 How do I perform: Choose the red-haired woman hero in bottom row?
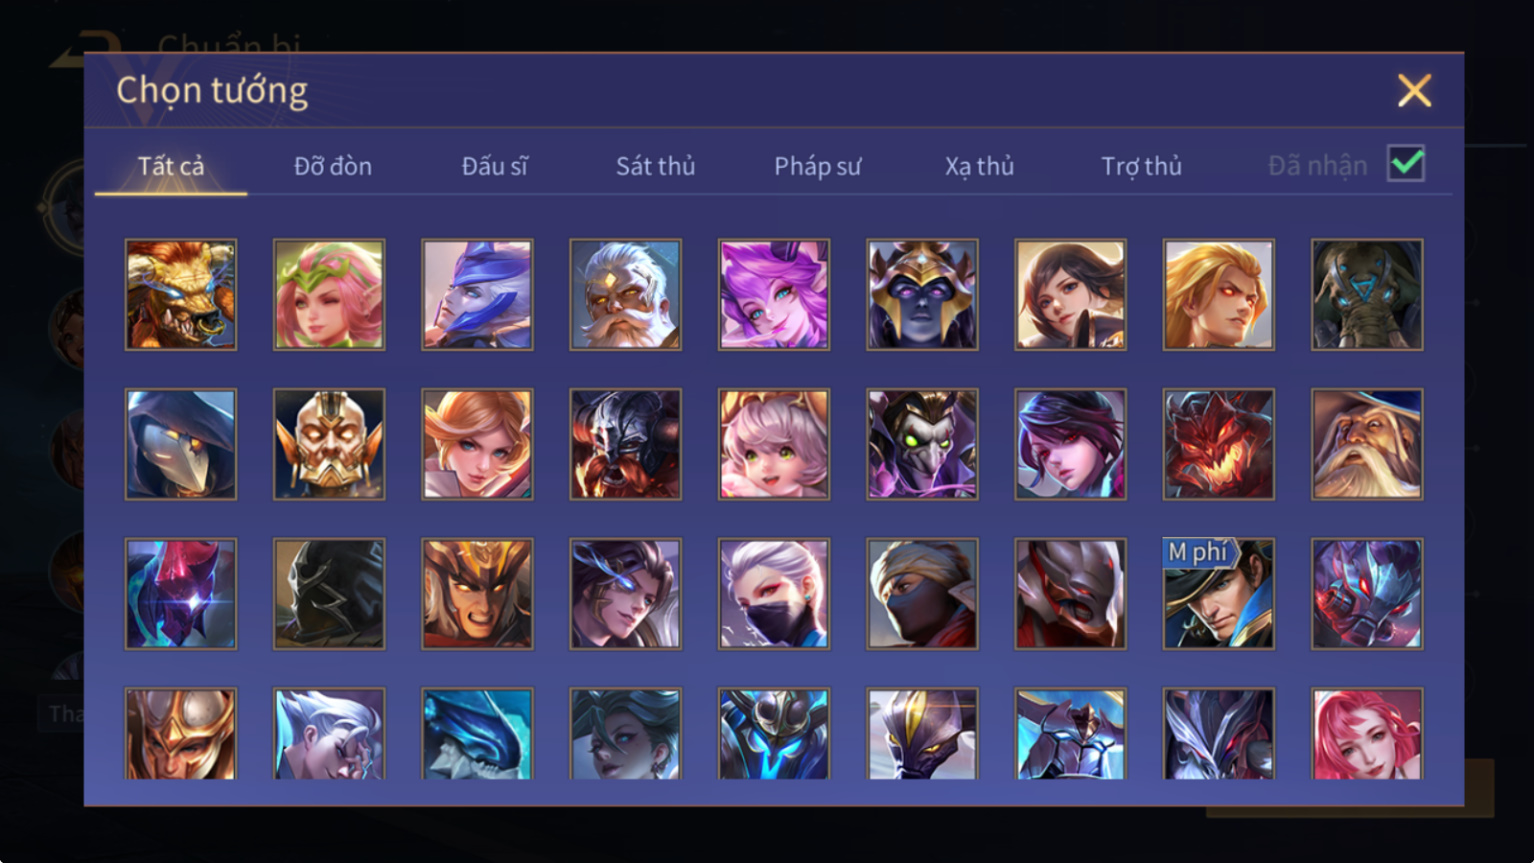(x=1367, y=734)
